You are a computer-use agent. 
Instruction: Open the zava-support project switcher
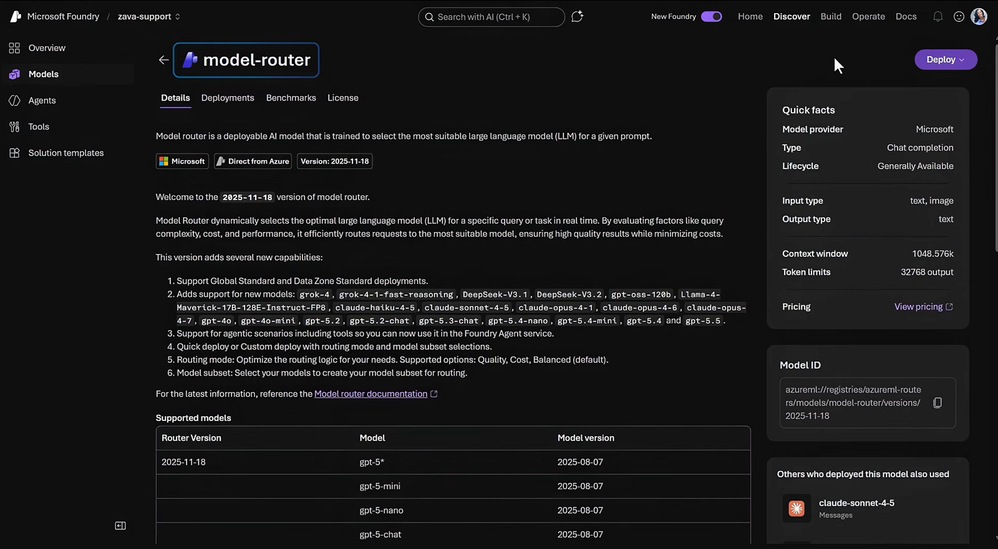pos(148,17)
